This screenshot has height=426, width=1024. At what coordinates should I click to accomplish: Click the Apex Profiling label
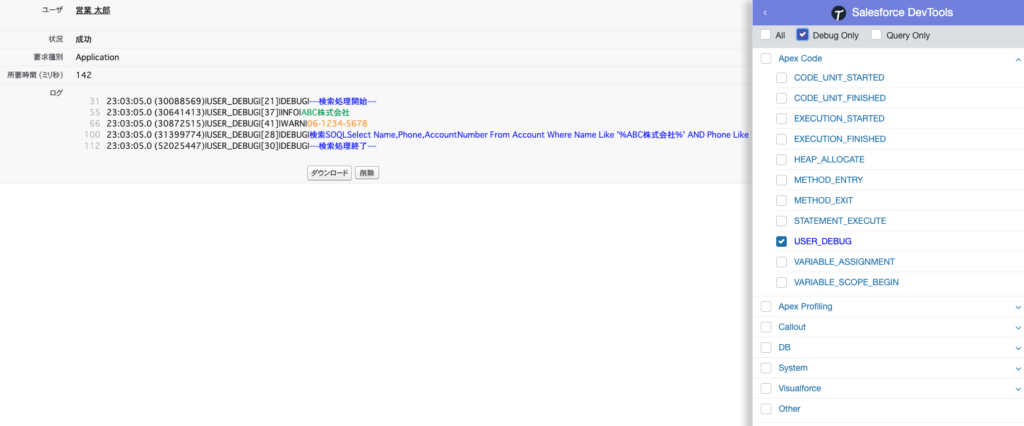point(805,306)
